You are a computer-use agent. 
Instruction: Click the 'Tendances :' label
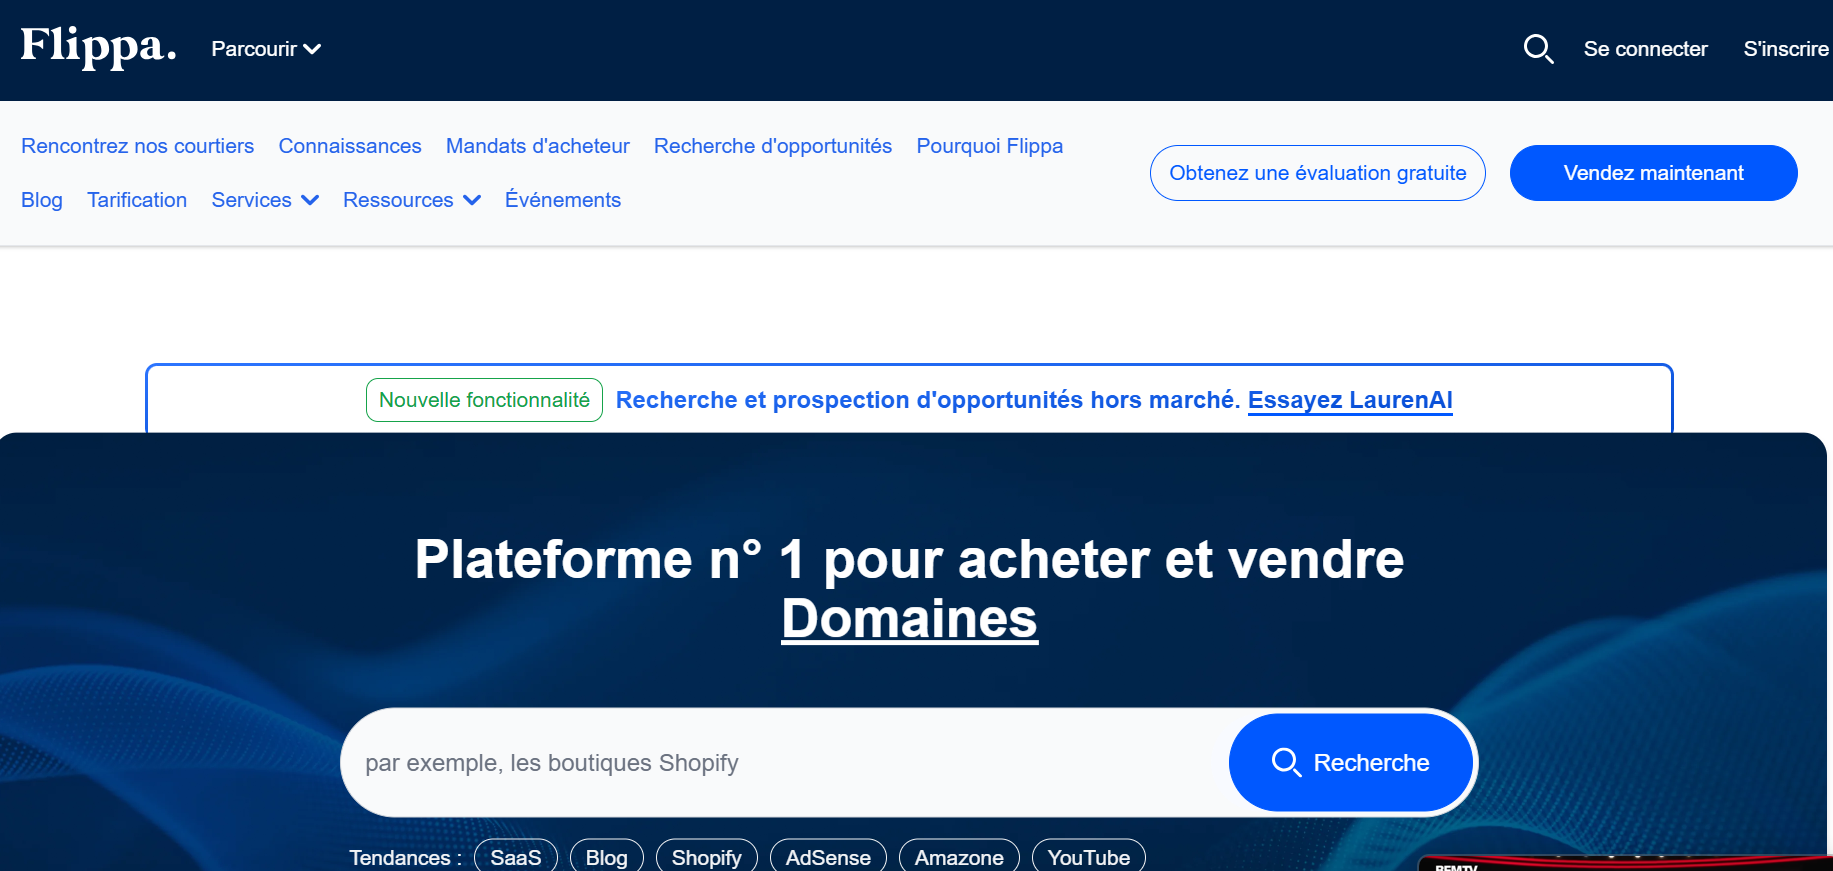tap(405, 858)
